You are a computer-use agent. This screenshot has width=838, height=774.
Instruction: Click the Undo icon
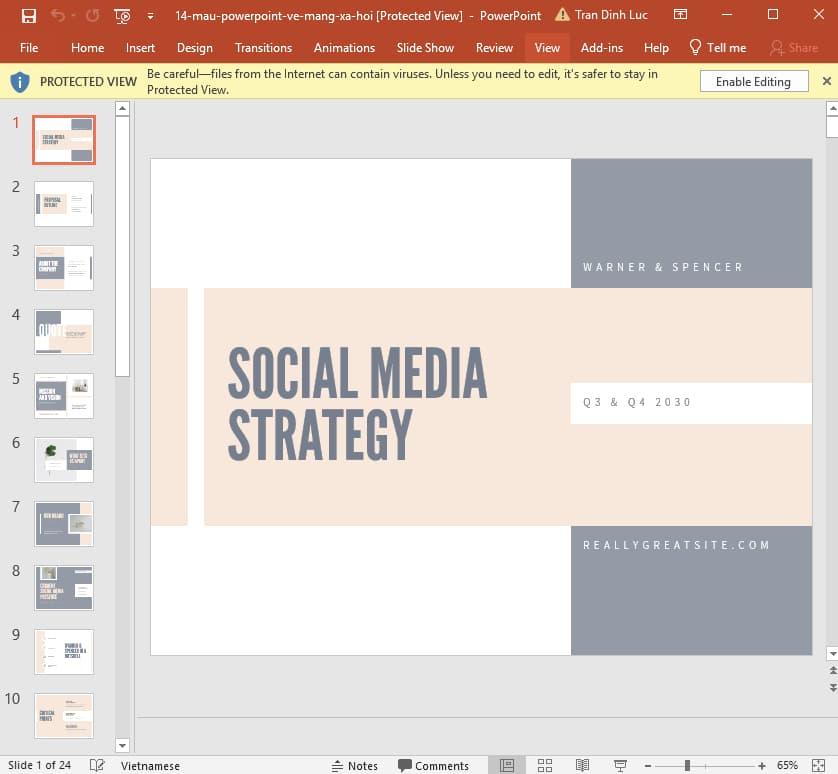[x=56, y=15]
